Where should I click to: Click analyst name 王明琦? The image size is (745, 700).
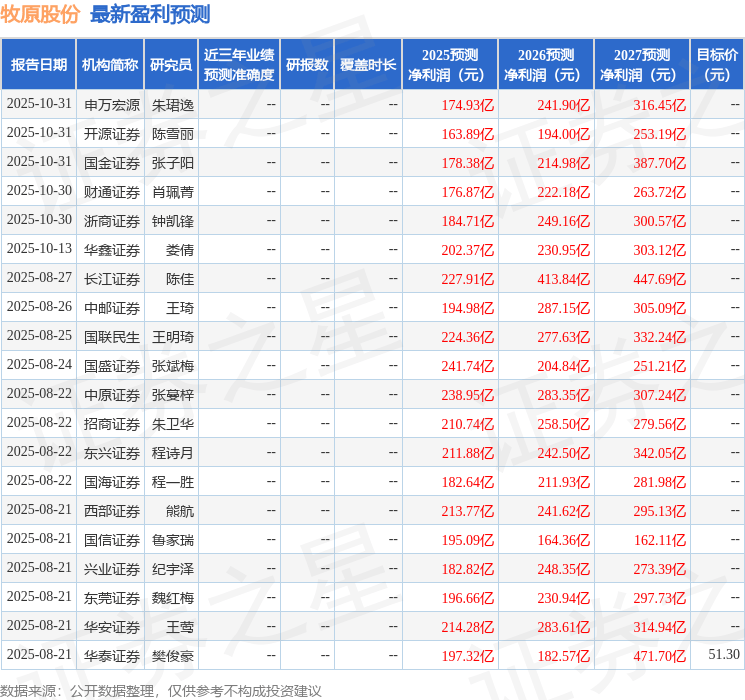click(173, 337)
